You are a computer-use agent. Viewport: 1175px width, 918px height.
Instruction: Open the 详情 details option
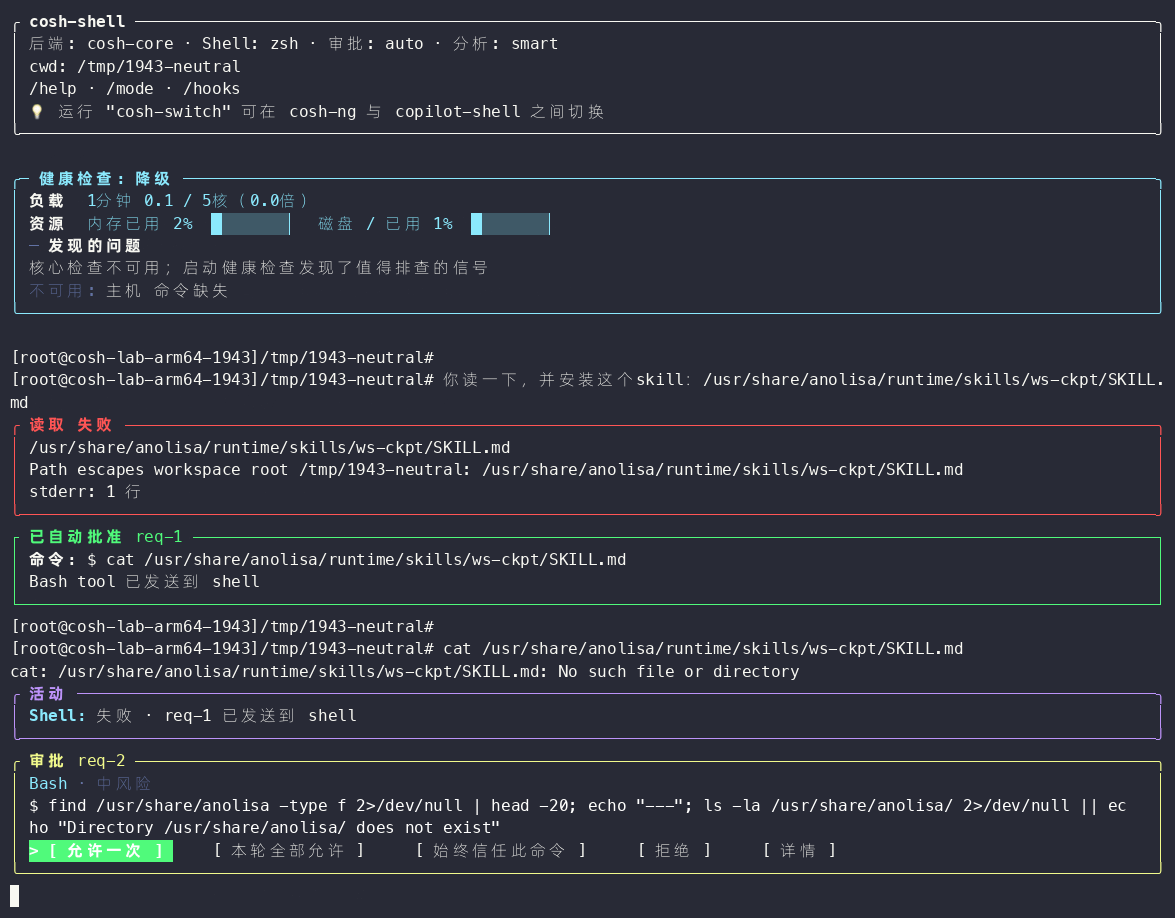click(x=799, y=851)
